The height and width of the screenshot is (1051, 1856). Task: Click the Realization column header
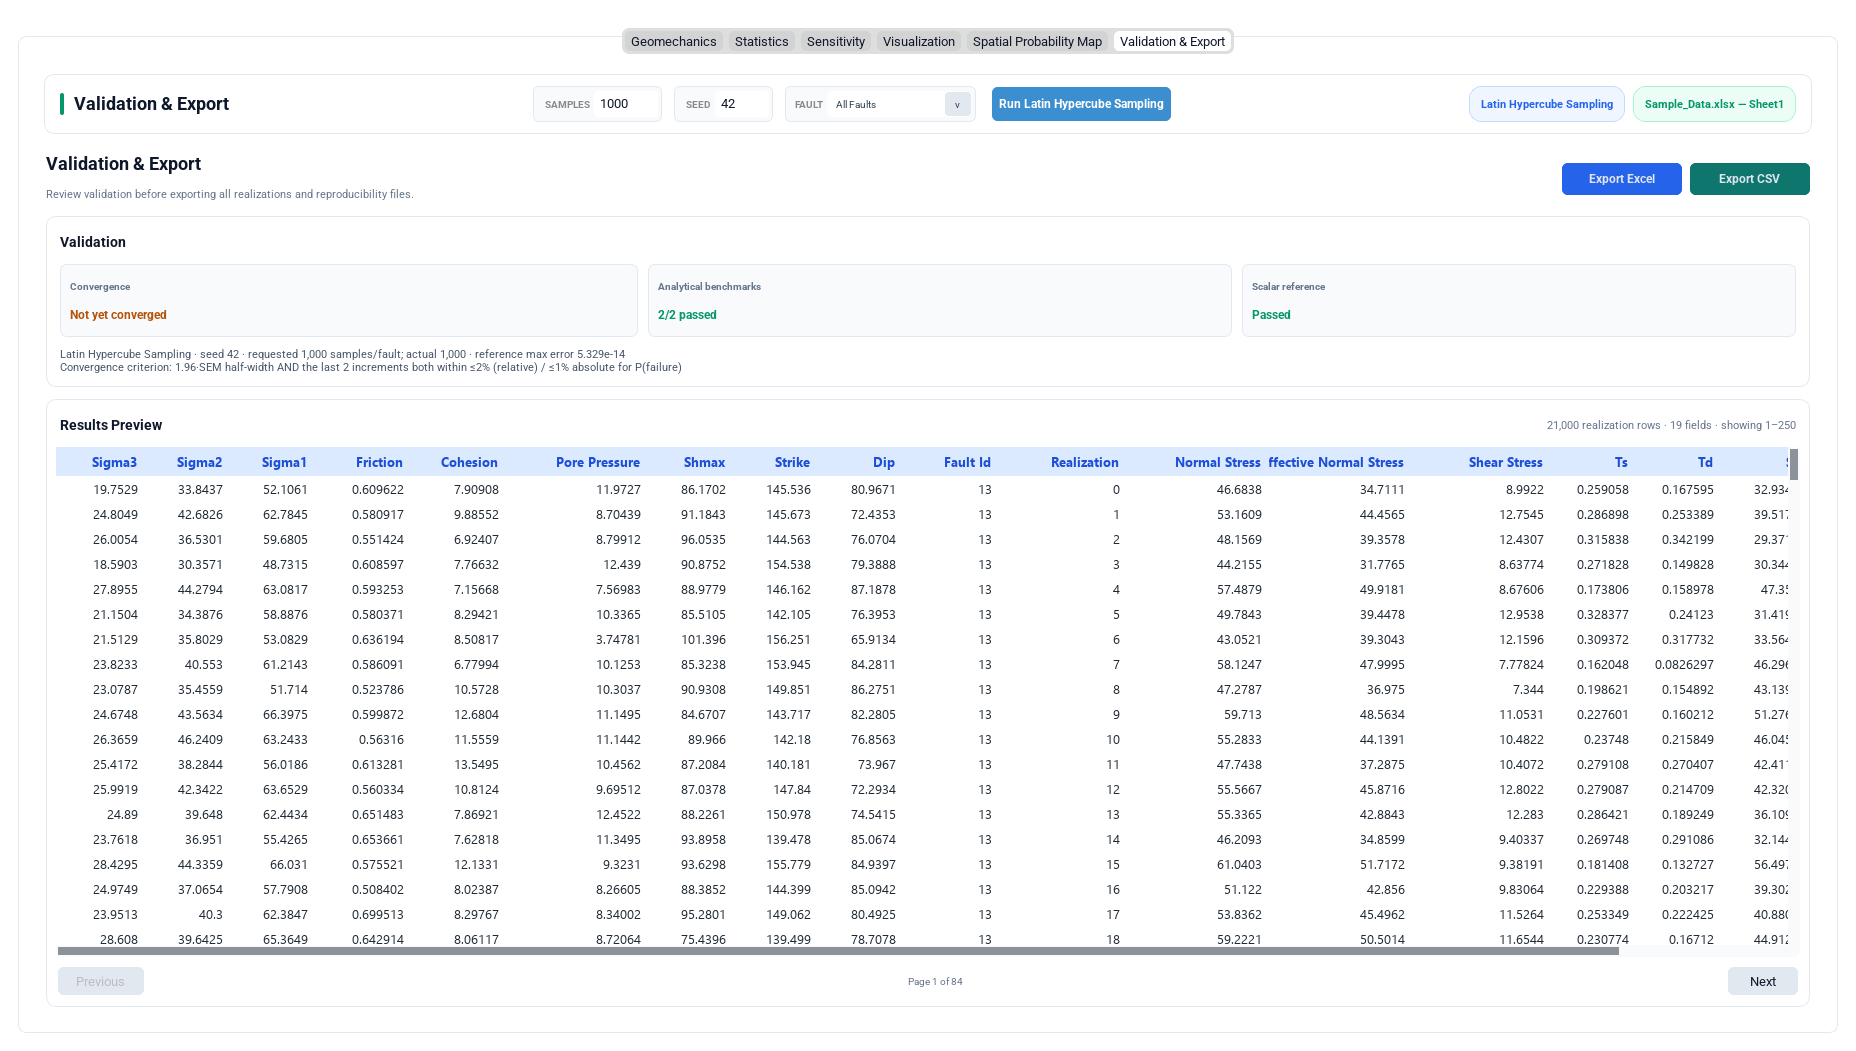(x=1084, y=462)
